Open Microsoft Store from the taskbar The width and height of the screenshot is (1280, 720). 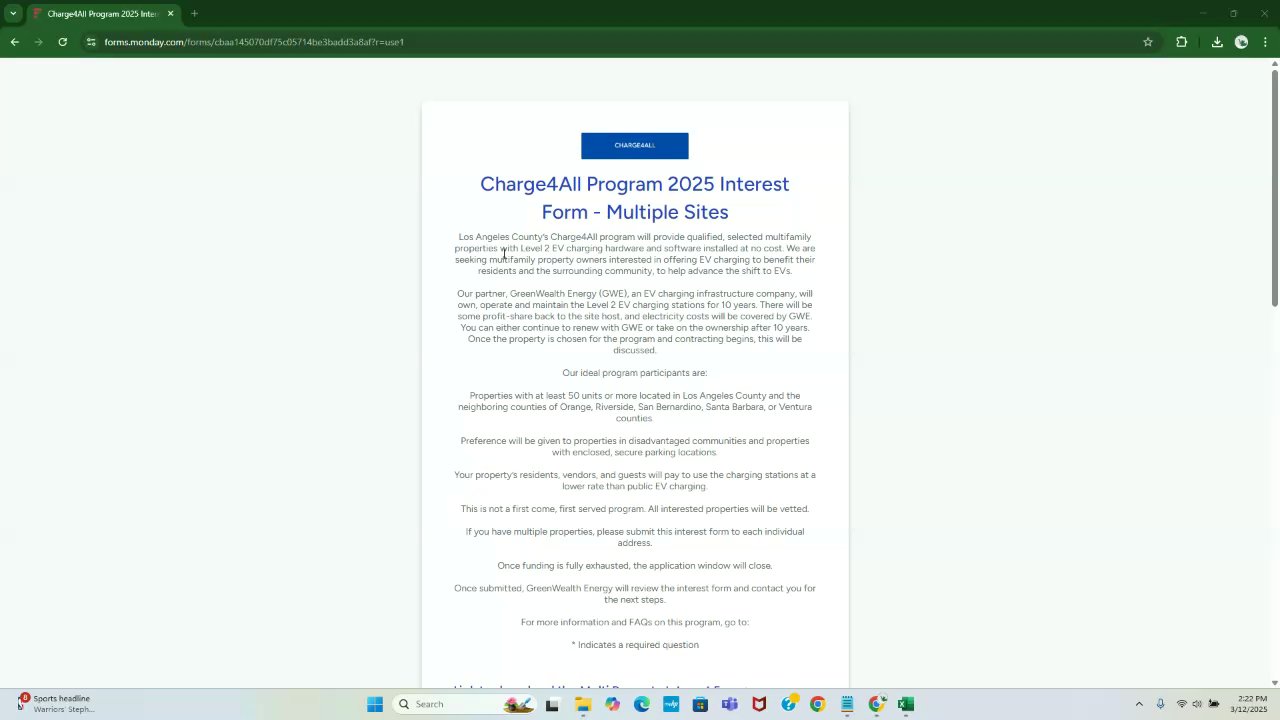[x=700, y=704]
